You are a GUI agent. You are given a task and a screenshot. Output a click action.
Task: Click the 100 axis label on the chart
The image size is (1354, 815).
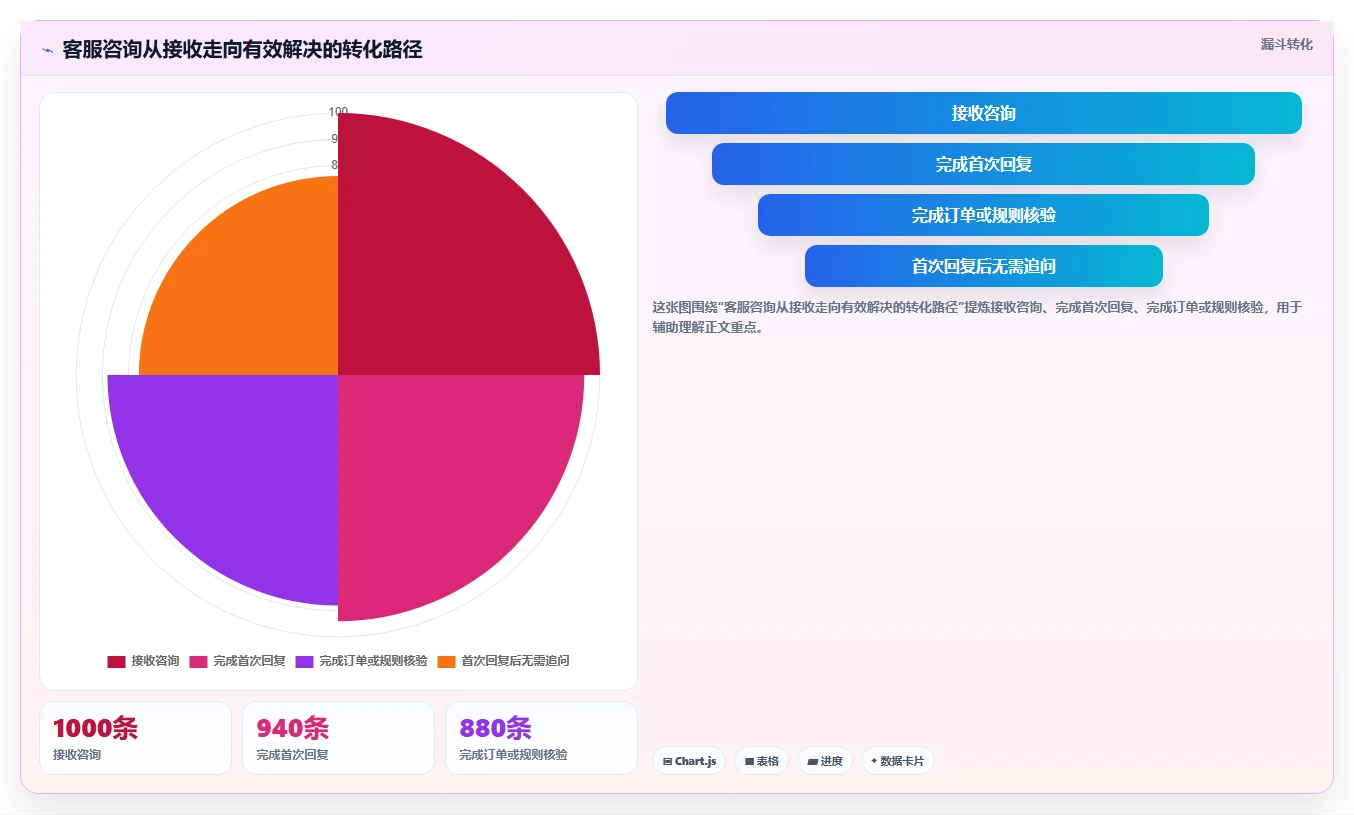(x=338, y=112)
